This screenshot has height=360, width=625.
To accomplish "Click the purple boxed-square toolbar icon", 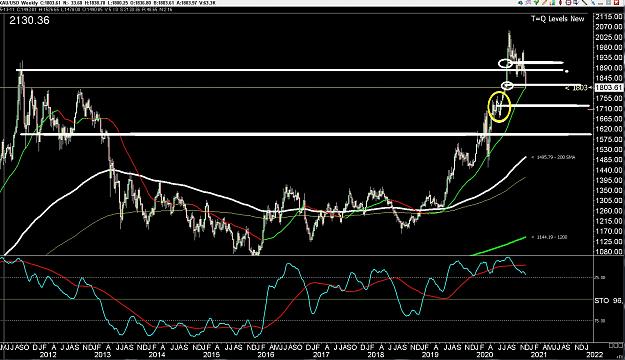I will pyautogui.click(x=568, y=2).
